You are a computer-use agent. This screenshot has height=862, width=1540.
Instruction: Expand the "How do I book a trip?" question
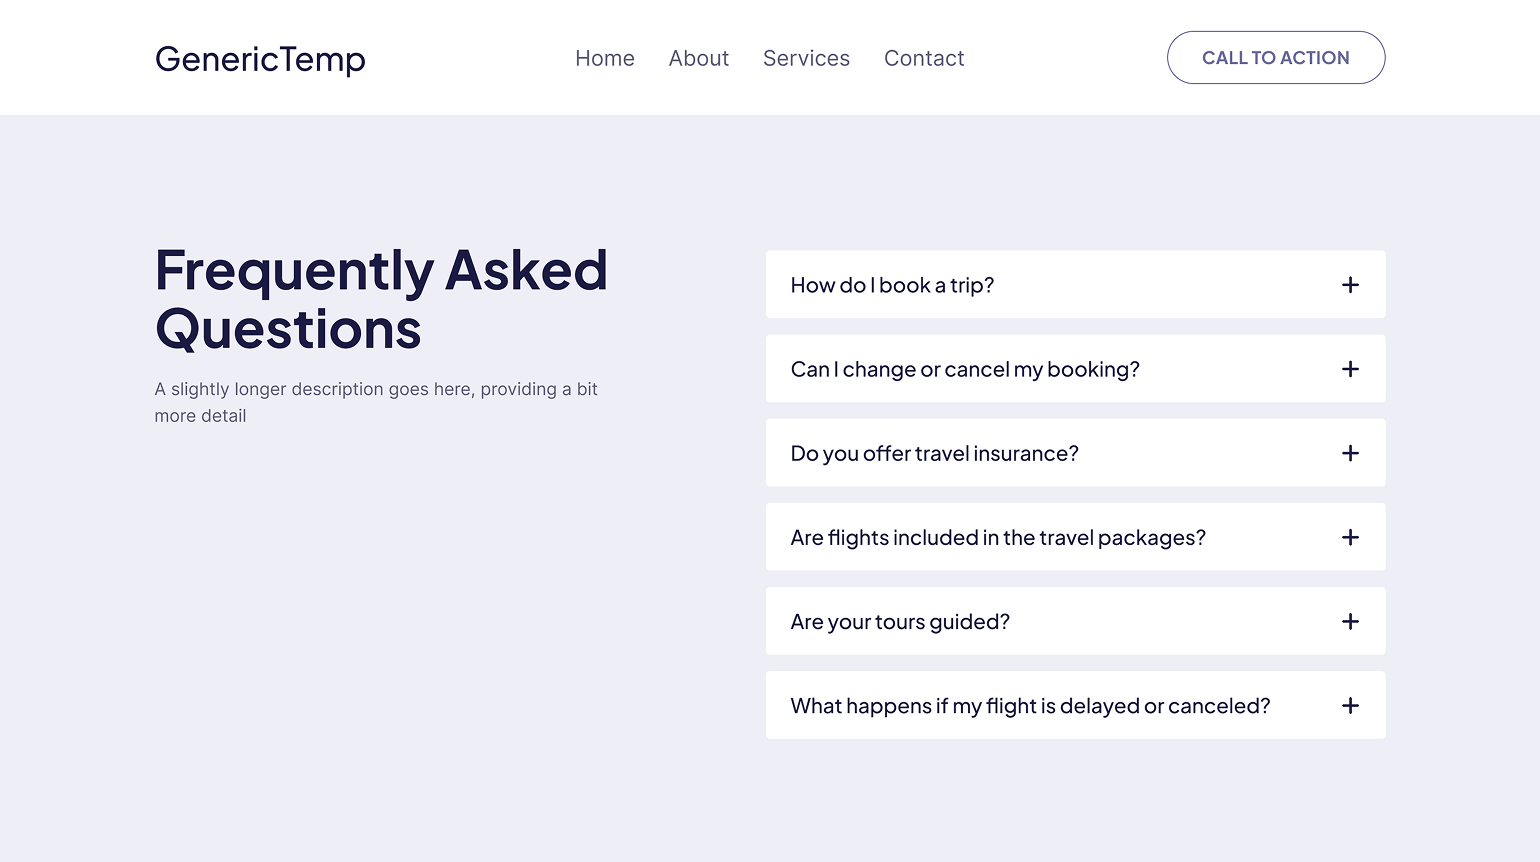coord(892,285)
